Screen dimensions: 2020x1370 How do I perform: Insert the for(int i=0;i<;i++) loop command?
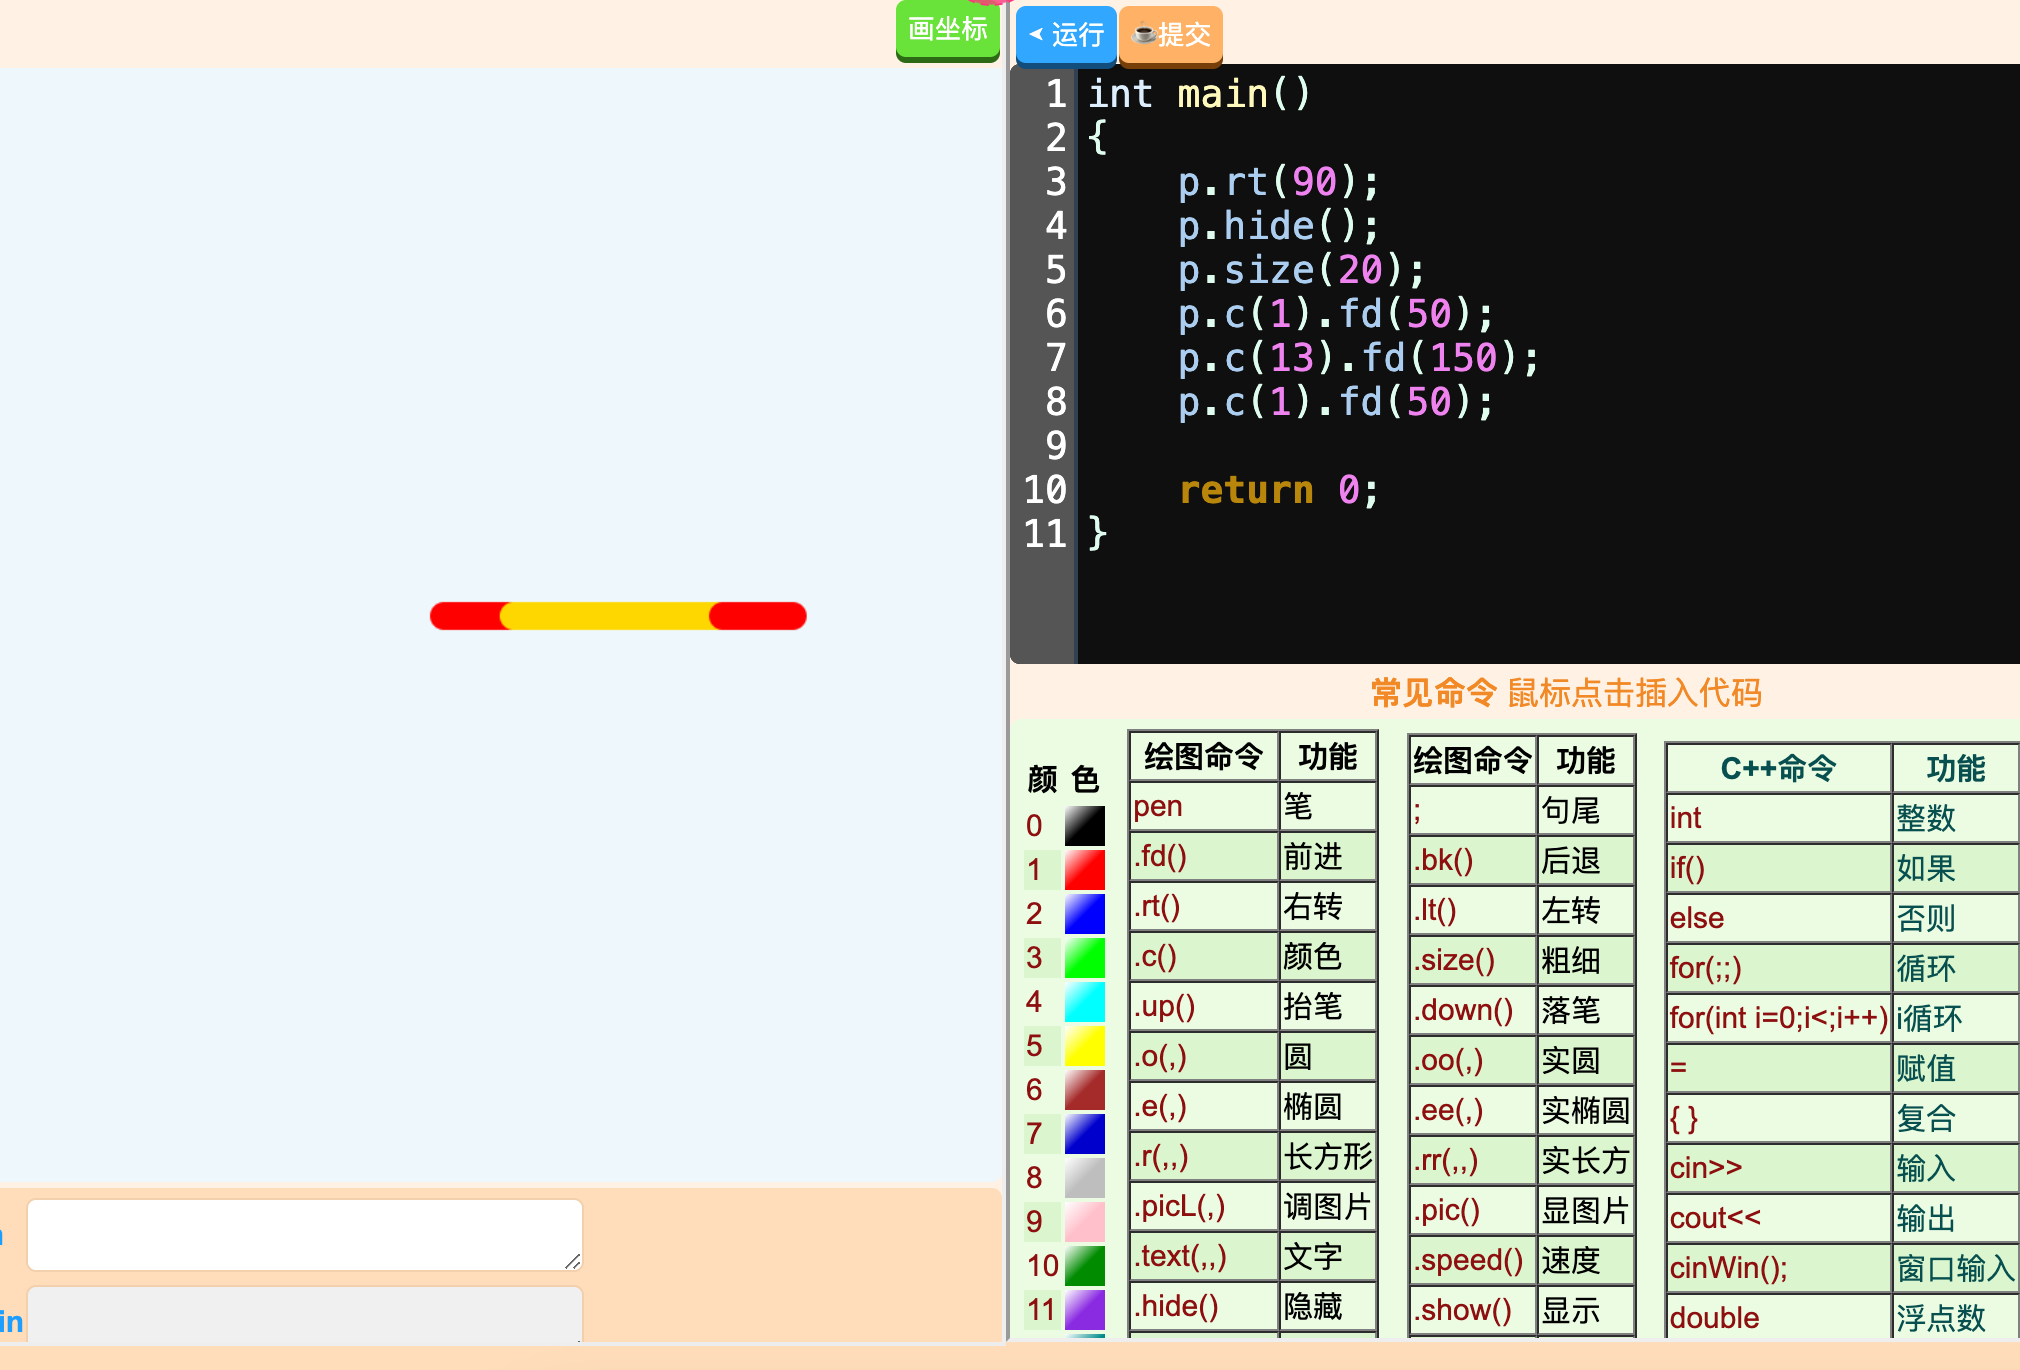tap(1778, 1017)
